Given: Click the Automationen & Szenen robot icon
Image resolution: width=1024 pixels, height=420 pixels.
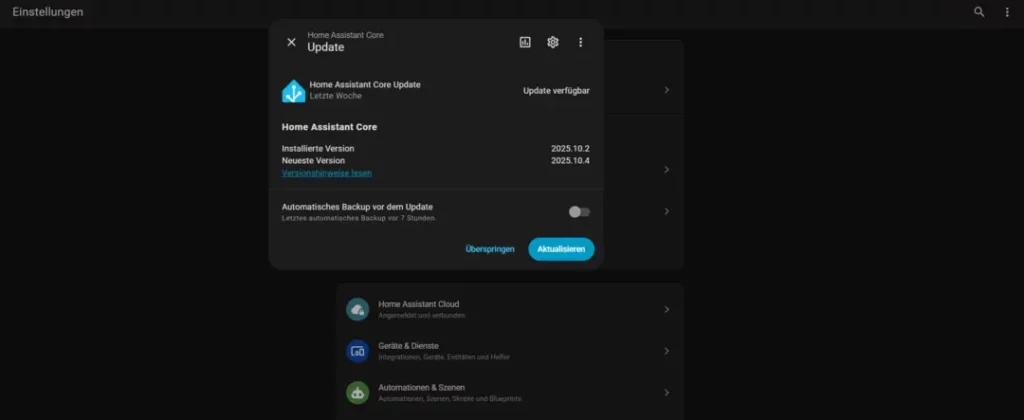Looking at the screenshot, I should tap(358, 392).
